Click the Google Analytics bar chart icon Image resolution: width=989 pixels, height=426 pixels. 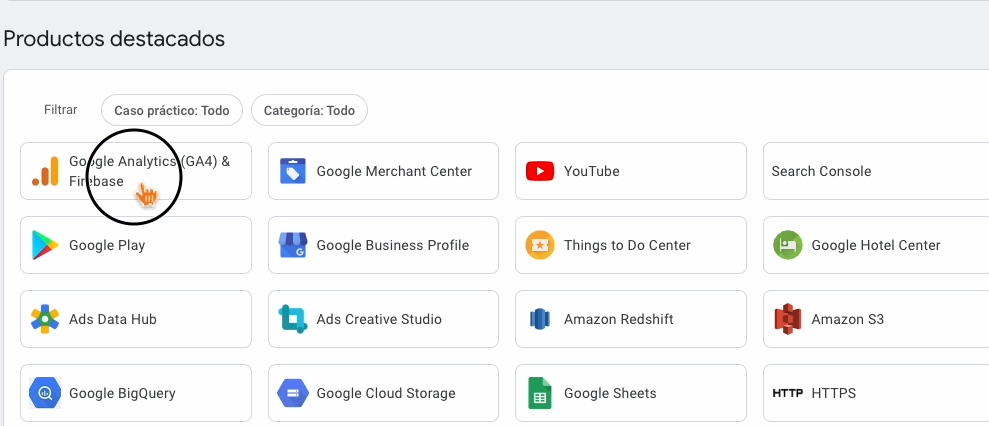45,172
